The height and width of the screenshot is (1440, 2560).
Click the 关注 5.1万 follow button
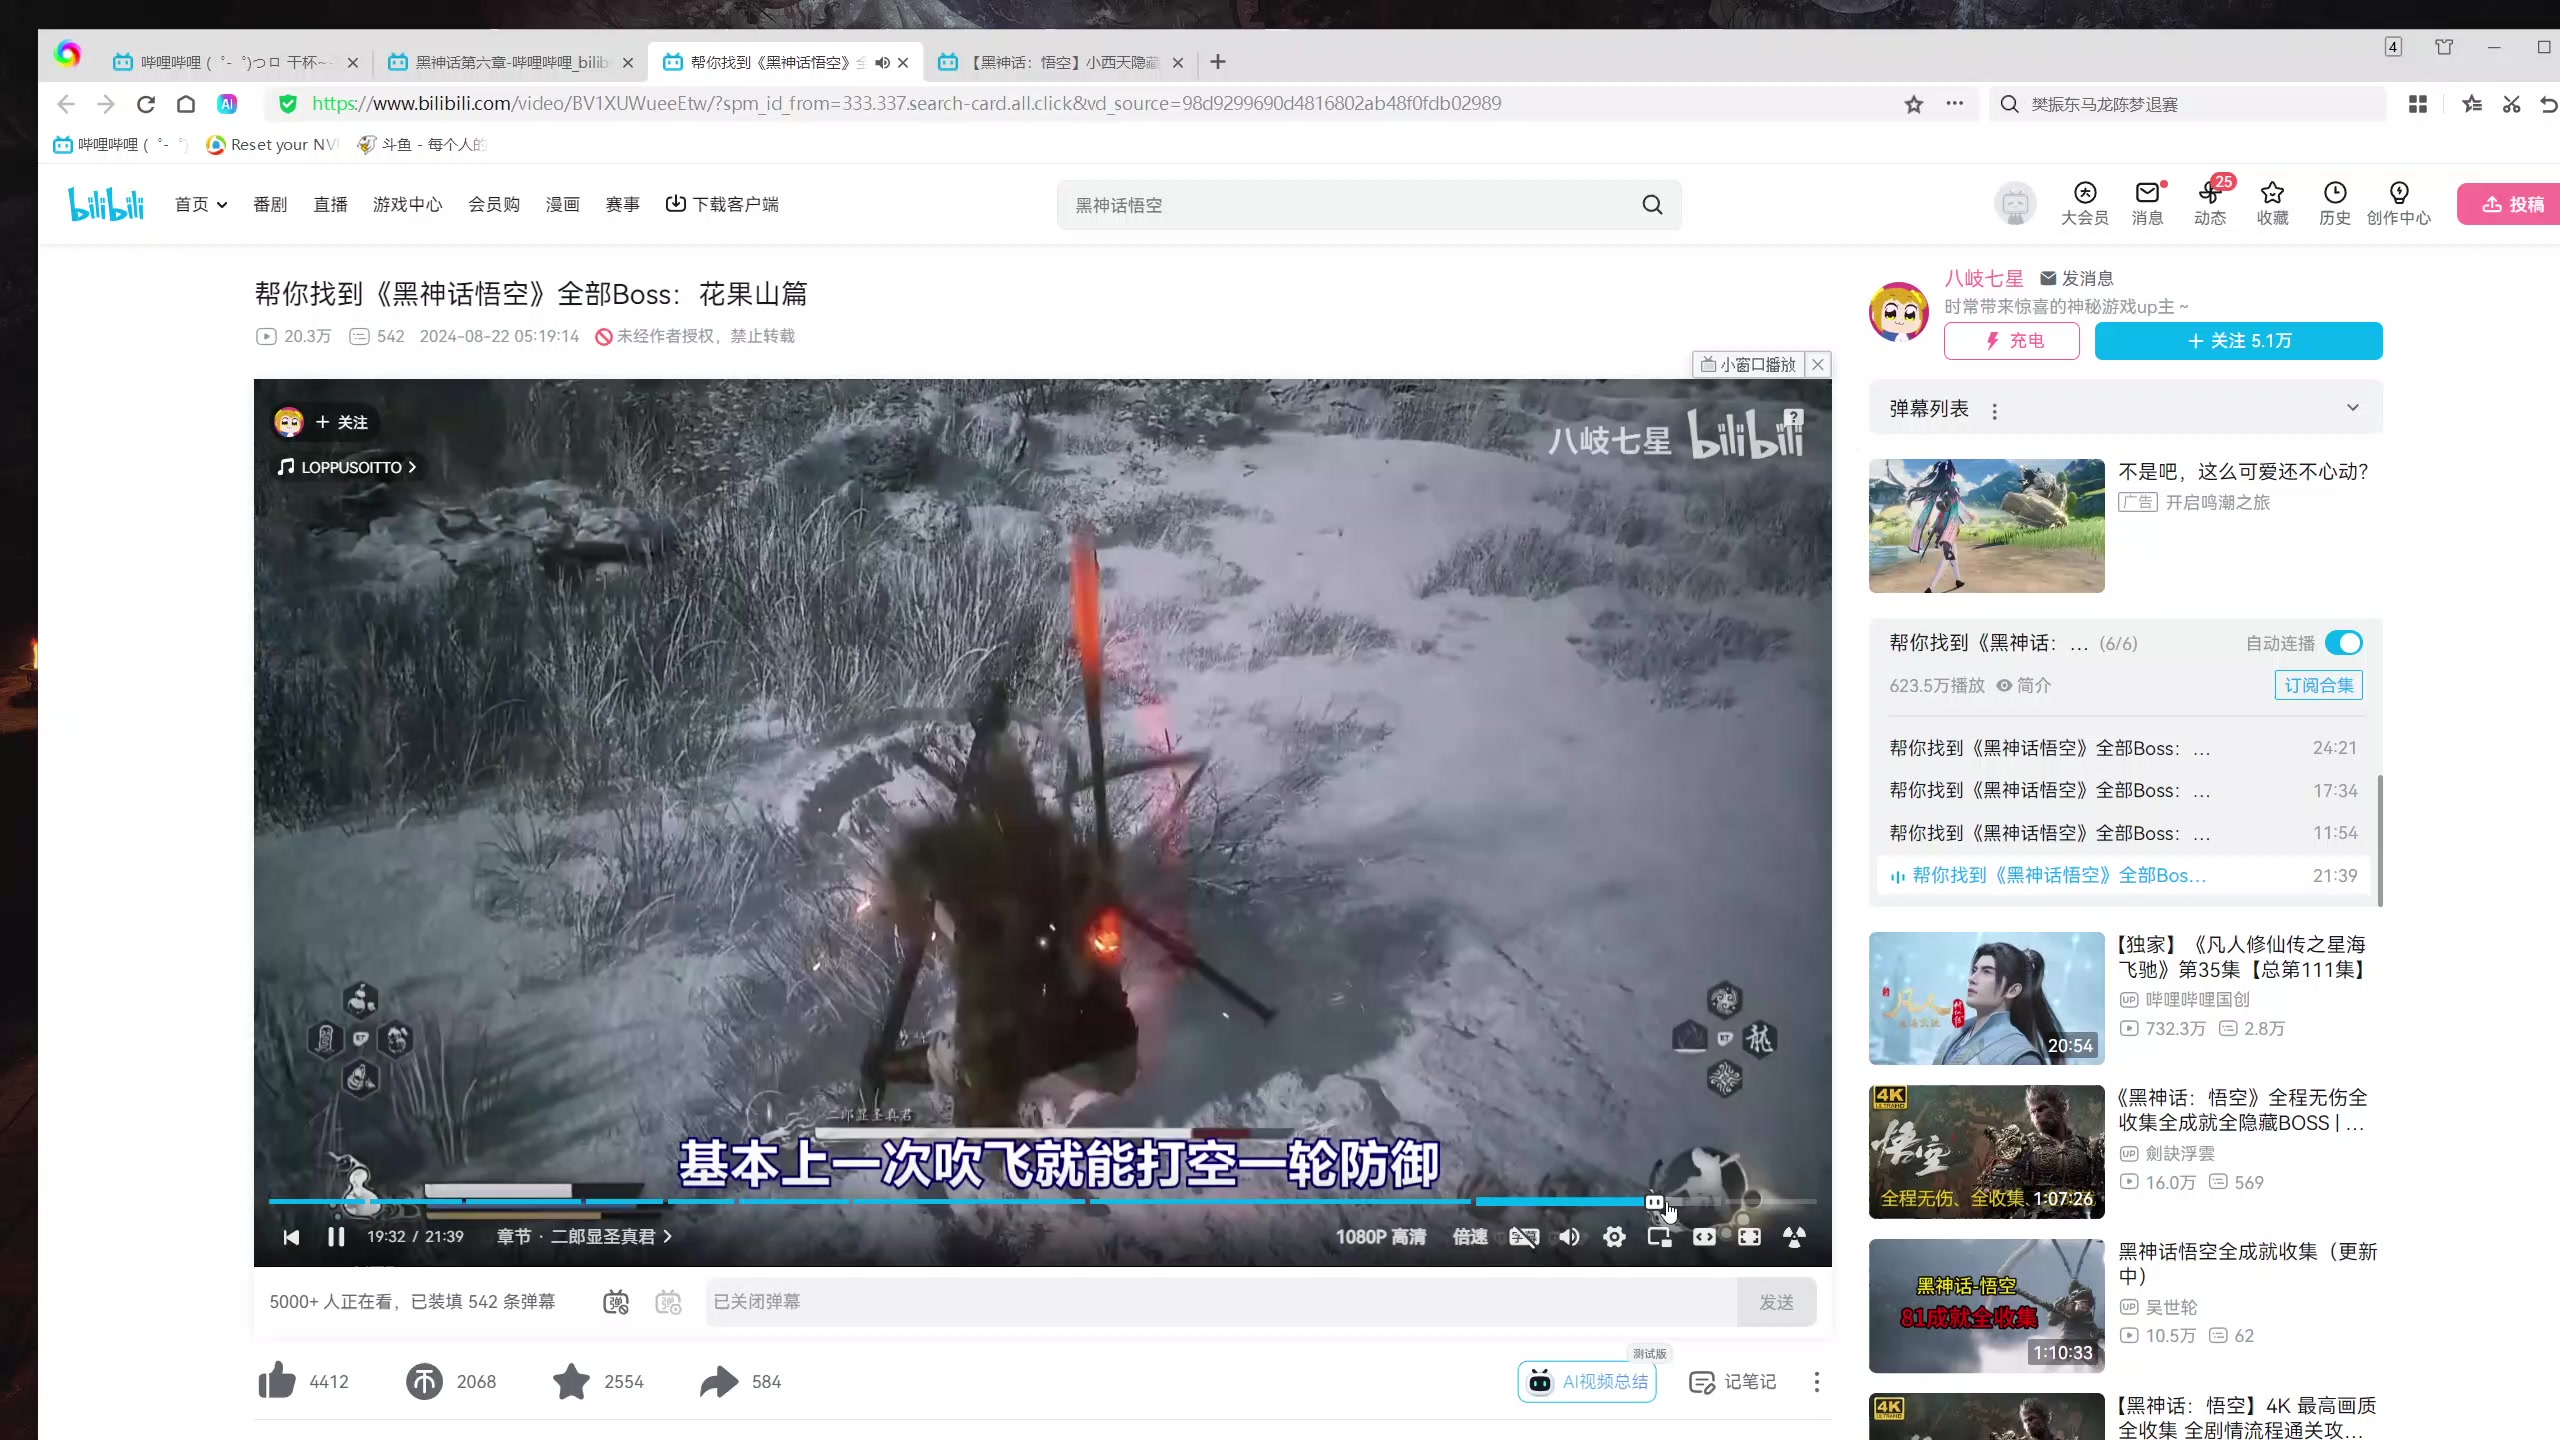coord(2238,341)
